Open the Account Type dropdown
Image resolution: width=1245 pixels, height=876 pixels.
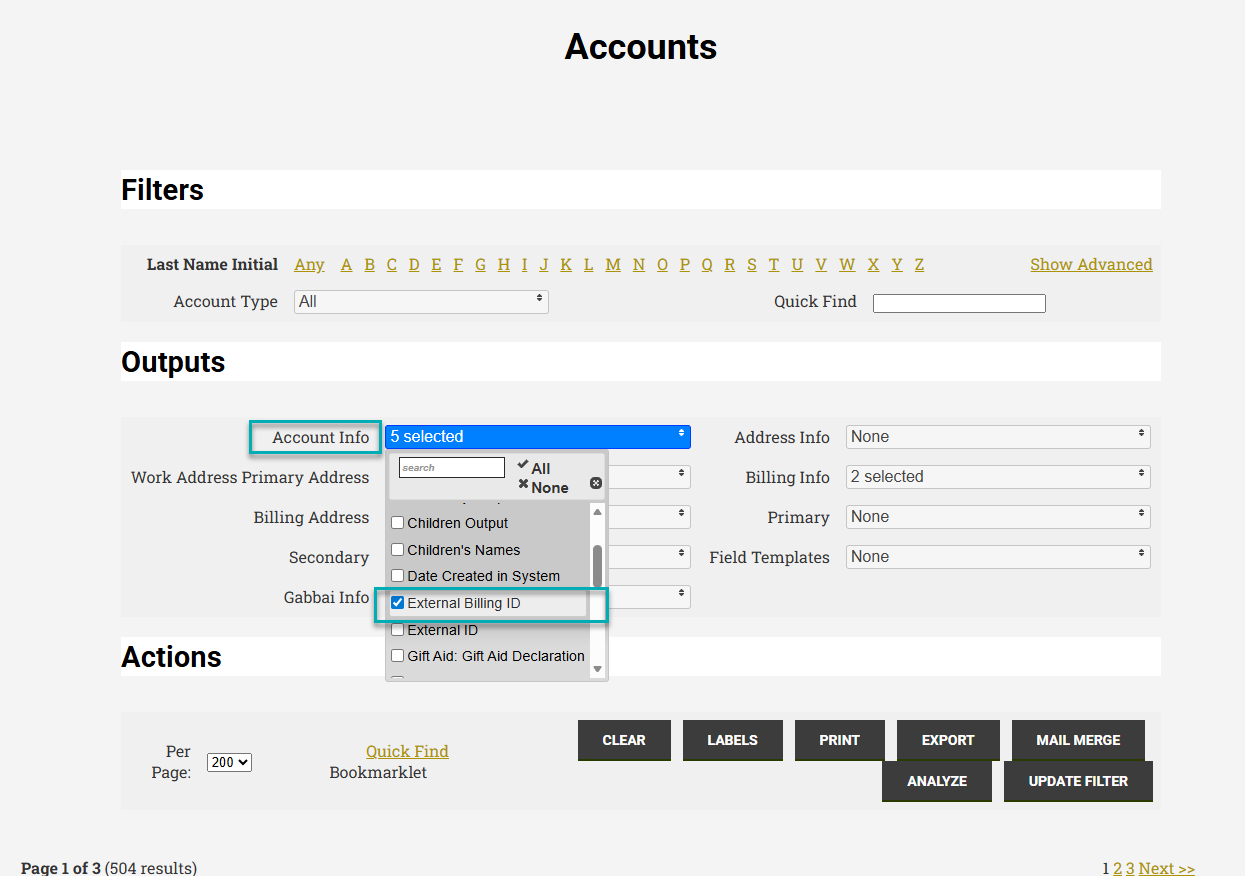tap(421, 301)
